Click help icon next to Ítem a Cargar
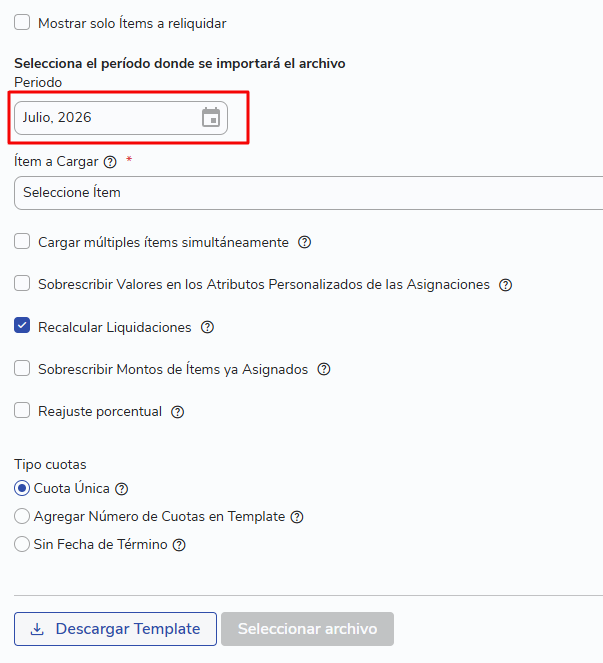 click(110, 162)
